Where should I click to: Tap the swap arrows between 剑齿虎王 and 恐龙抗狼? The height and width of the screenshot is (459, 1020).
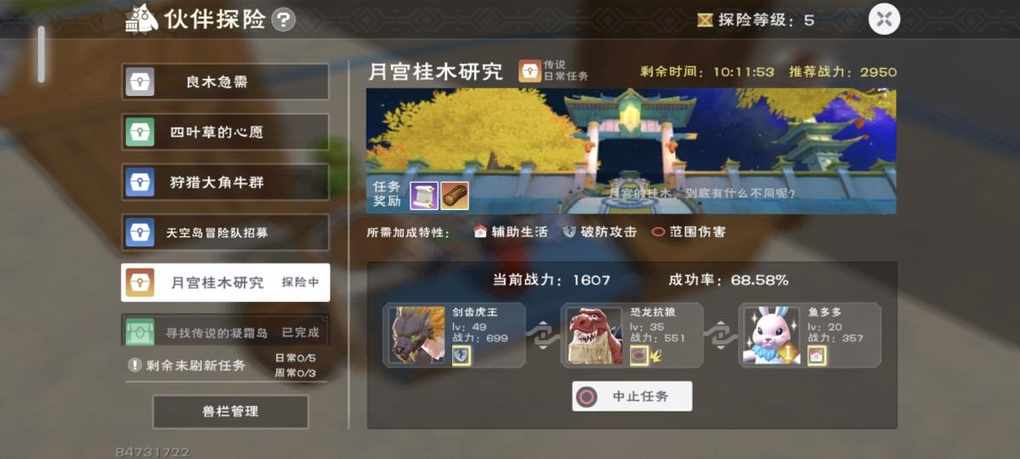tap(543, 335)
